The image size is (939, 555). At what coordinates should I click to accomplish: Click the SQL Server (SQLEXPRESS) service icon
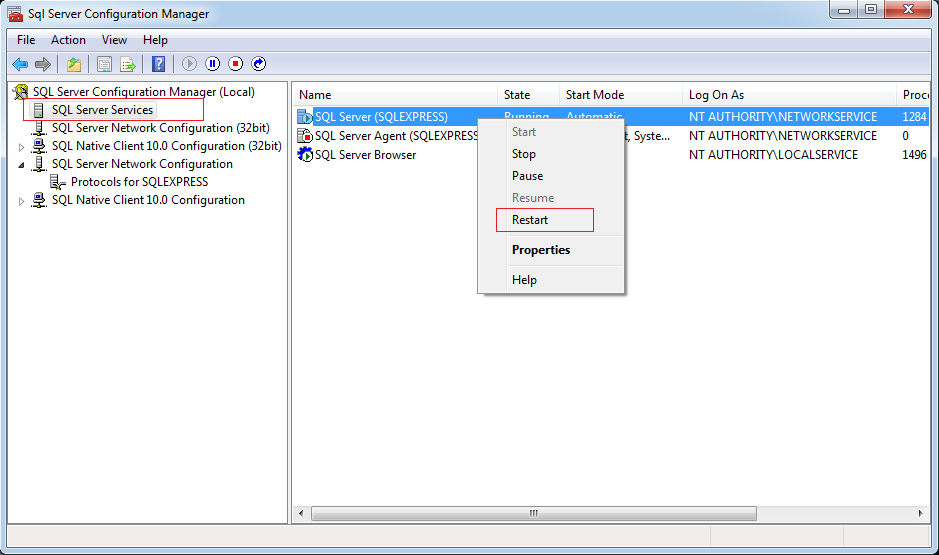click(305, 117)
